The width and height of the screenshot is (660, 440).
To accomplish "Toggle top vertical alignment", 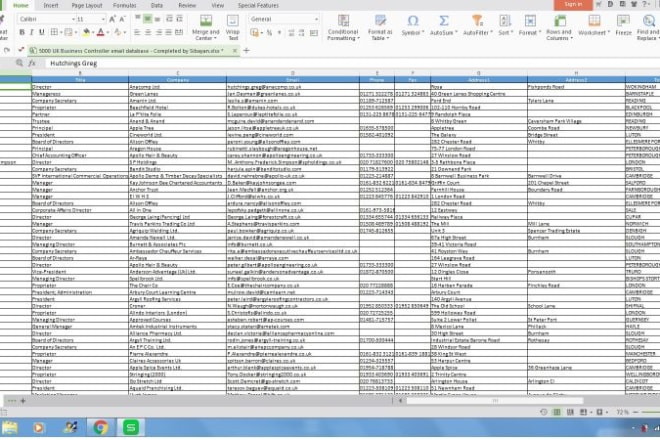I will point(138,19).
